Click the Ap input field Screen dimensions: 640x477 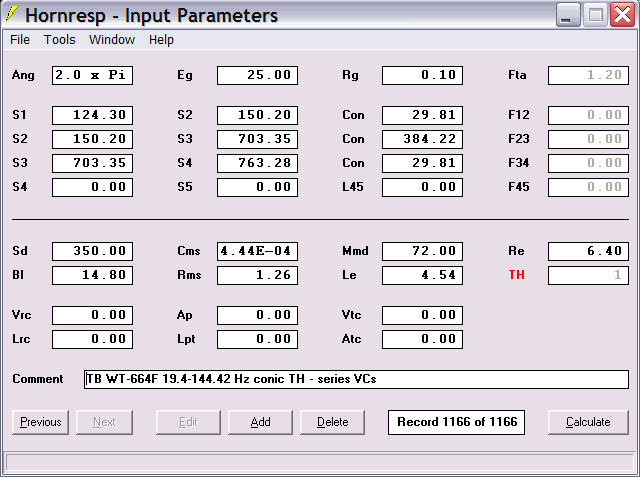pos(258,315)
